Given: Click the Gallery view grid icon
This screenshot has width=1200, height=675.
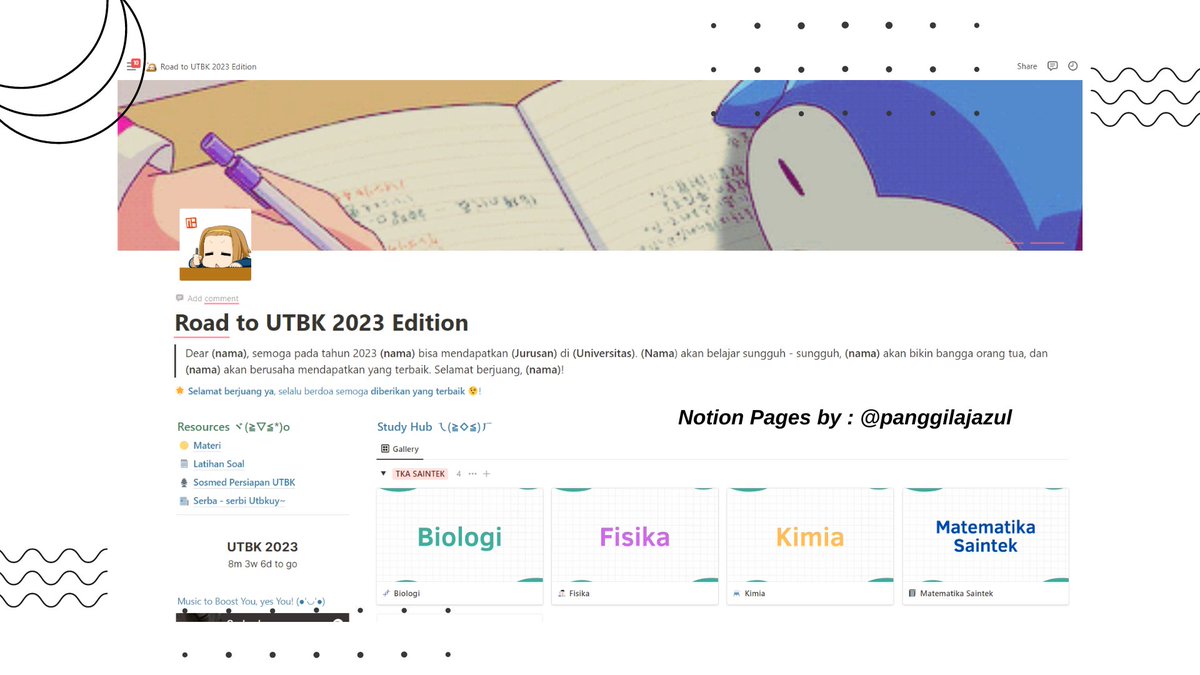Looking at the screenshot, I should [x=386, y=449].
